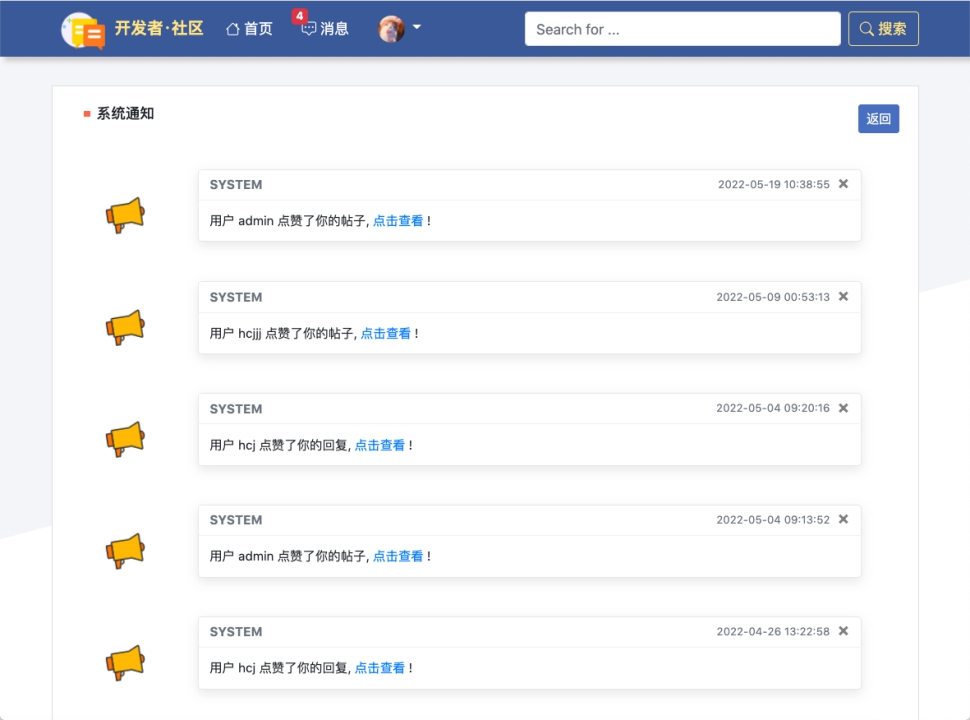Click the 系统通知 heading text
This screenshot has width=970, height=720.
[x=126, y=113]
